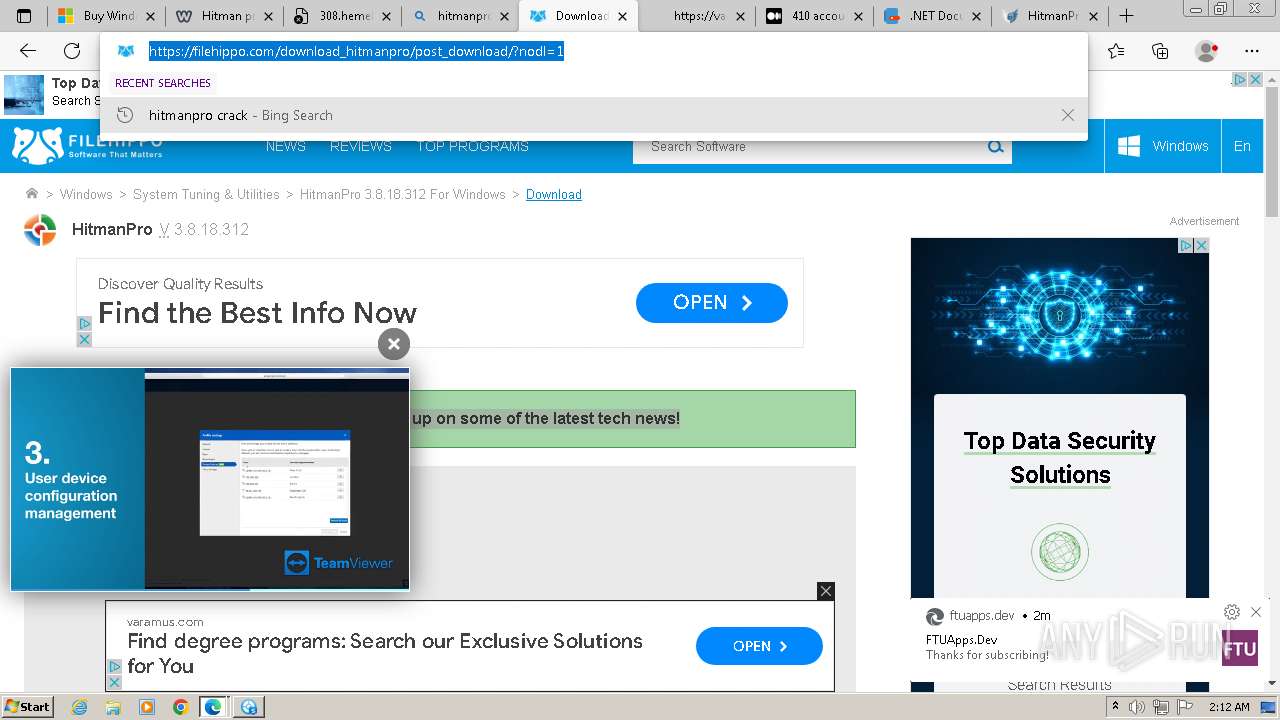
Task: Open the TOP PROGRAMS navigation item
Action: [473, 146]
